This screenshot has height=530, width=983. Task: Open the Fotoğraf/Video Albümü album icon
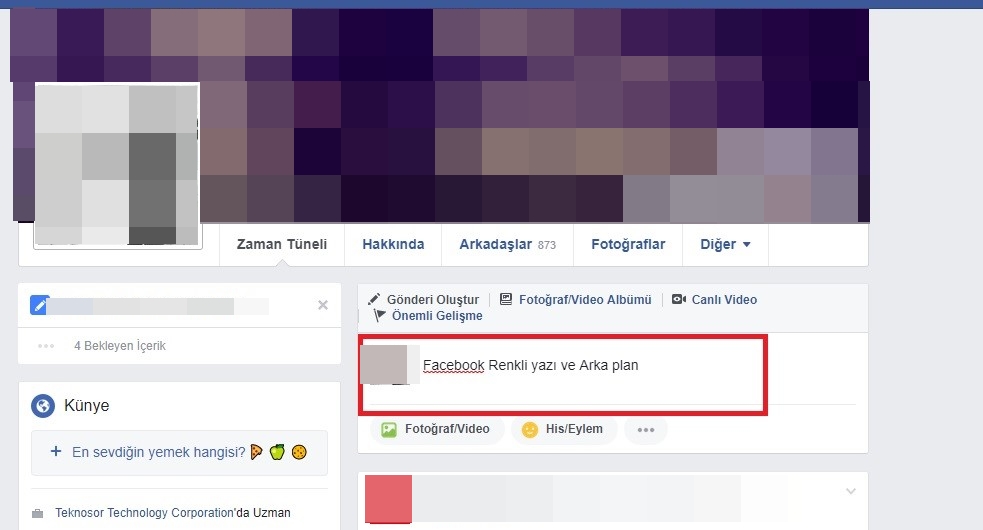pyautogui.click(x=506, y=299)
